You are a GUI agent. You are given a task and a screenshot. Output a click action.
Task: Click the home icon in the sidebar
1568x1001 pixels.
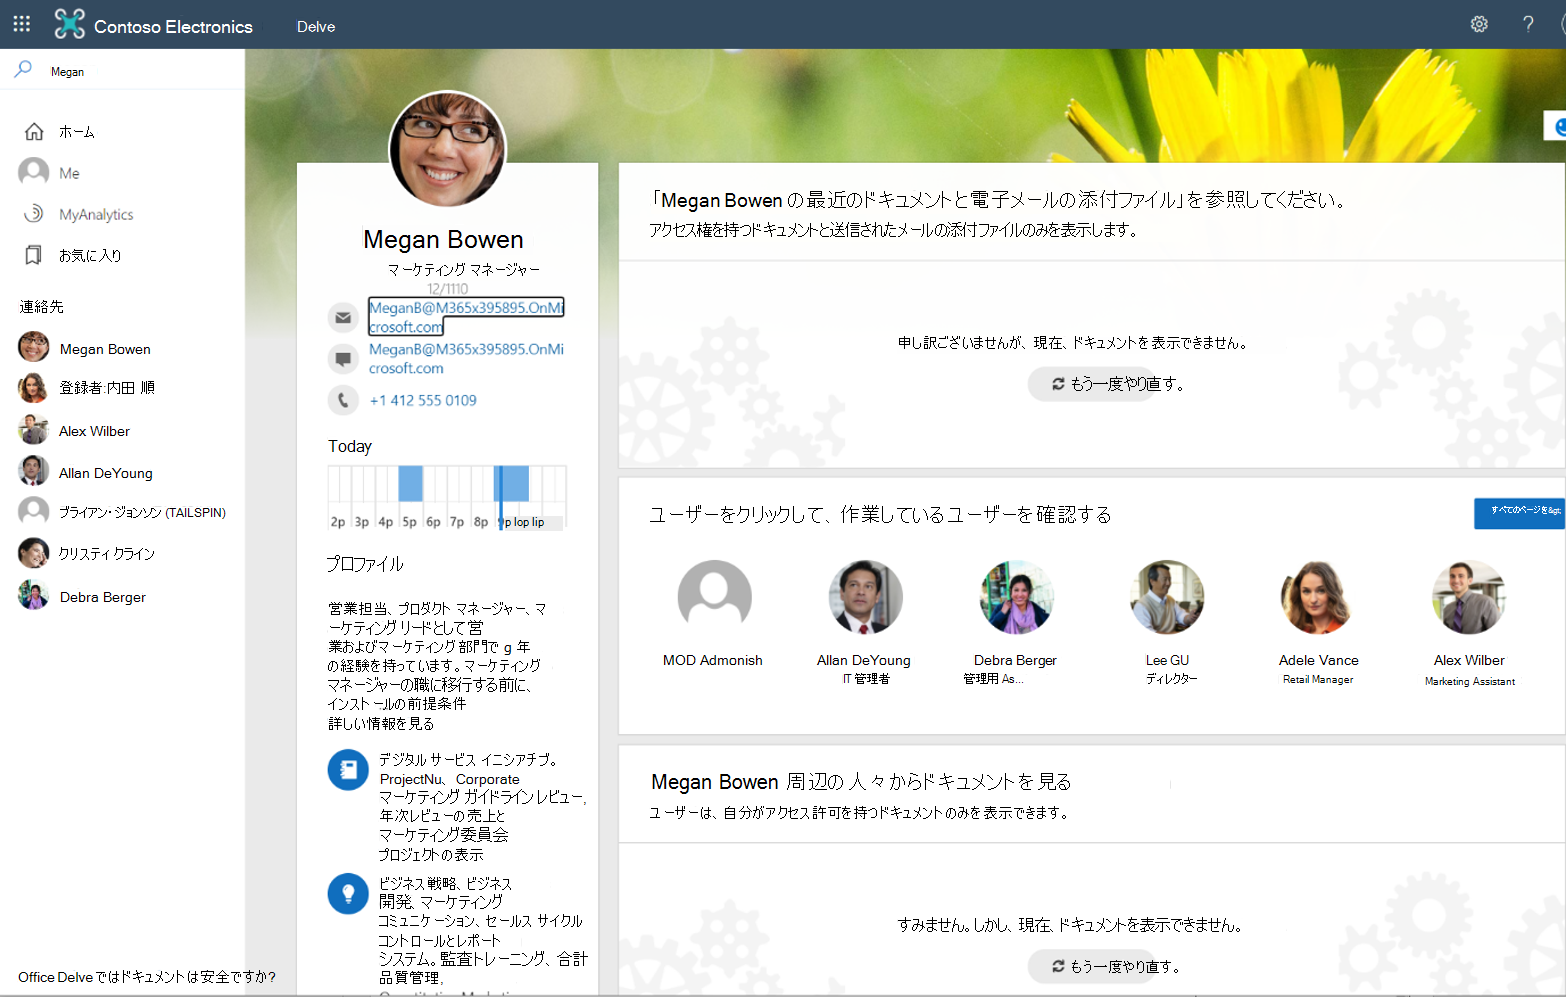(x=34, y=132)
